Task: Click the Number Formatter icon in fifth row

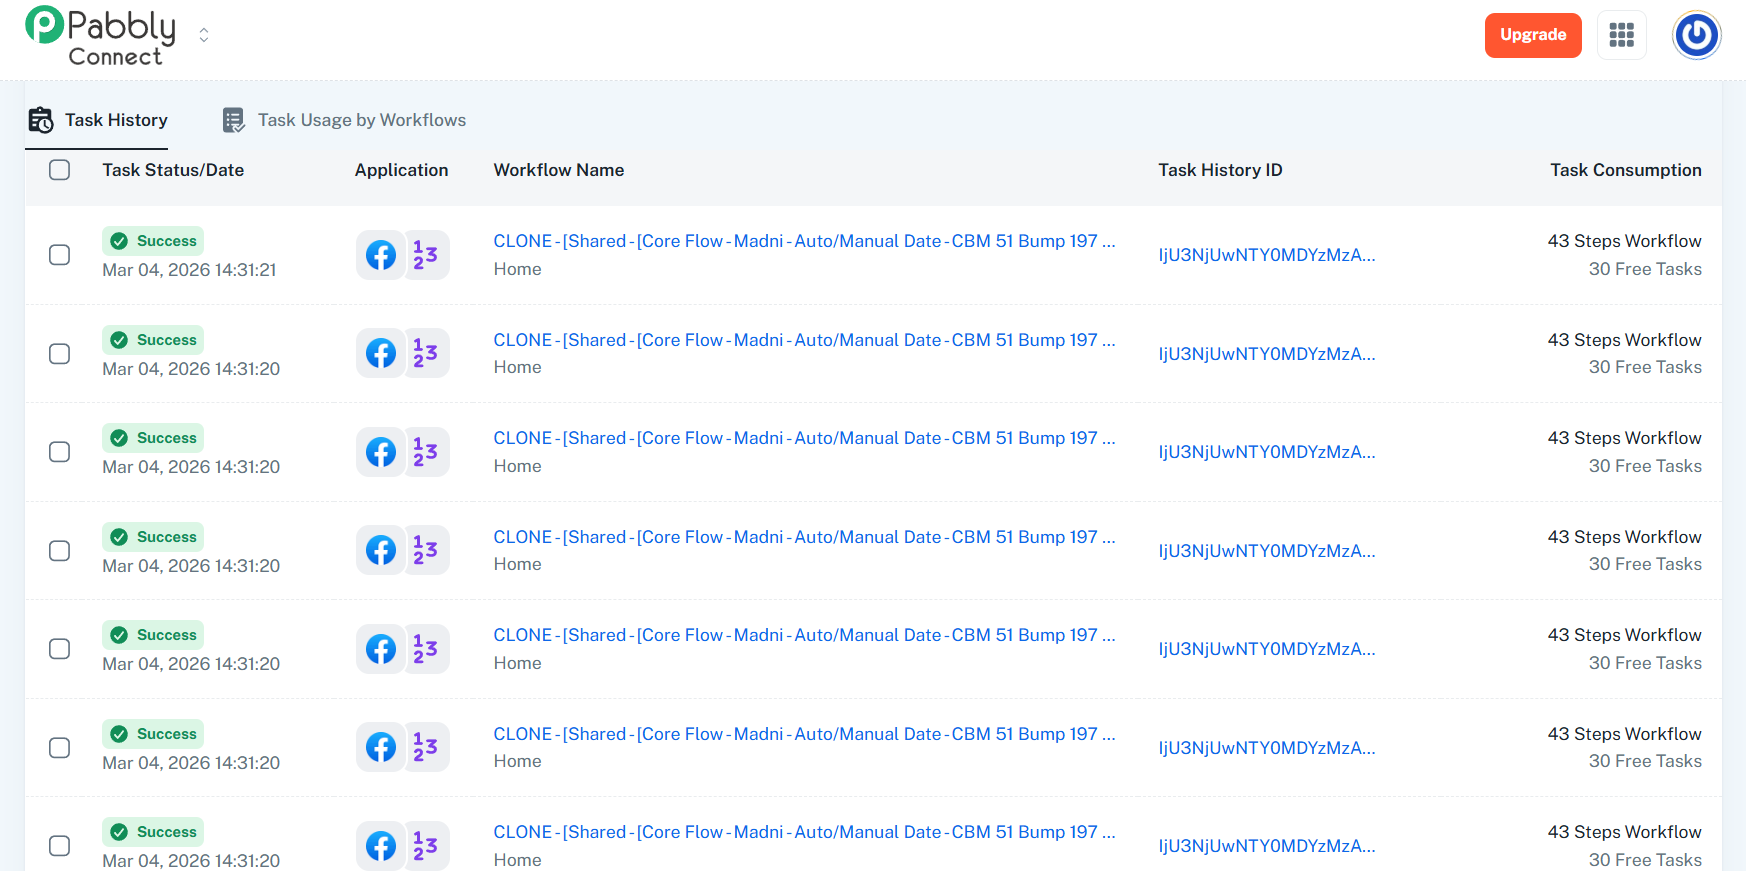Action: tap(426, 649)
